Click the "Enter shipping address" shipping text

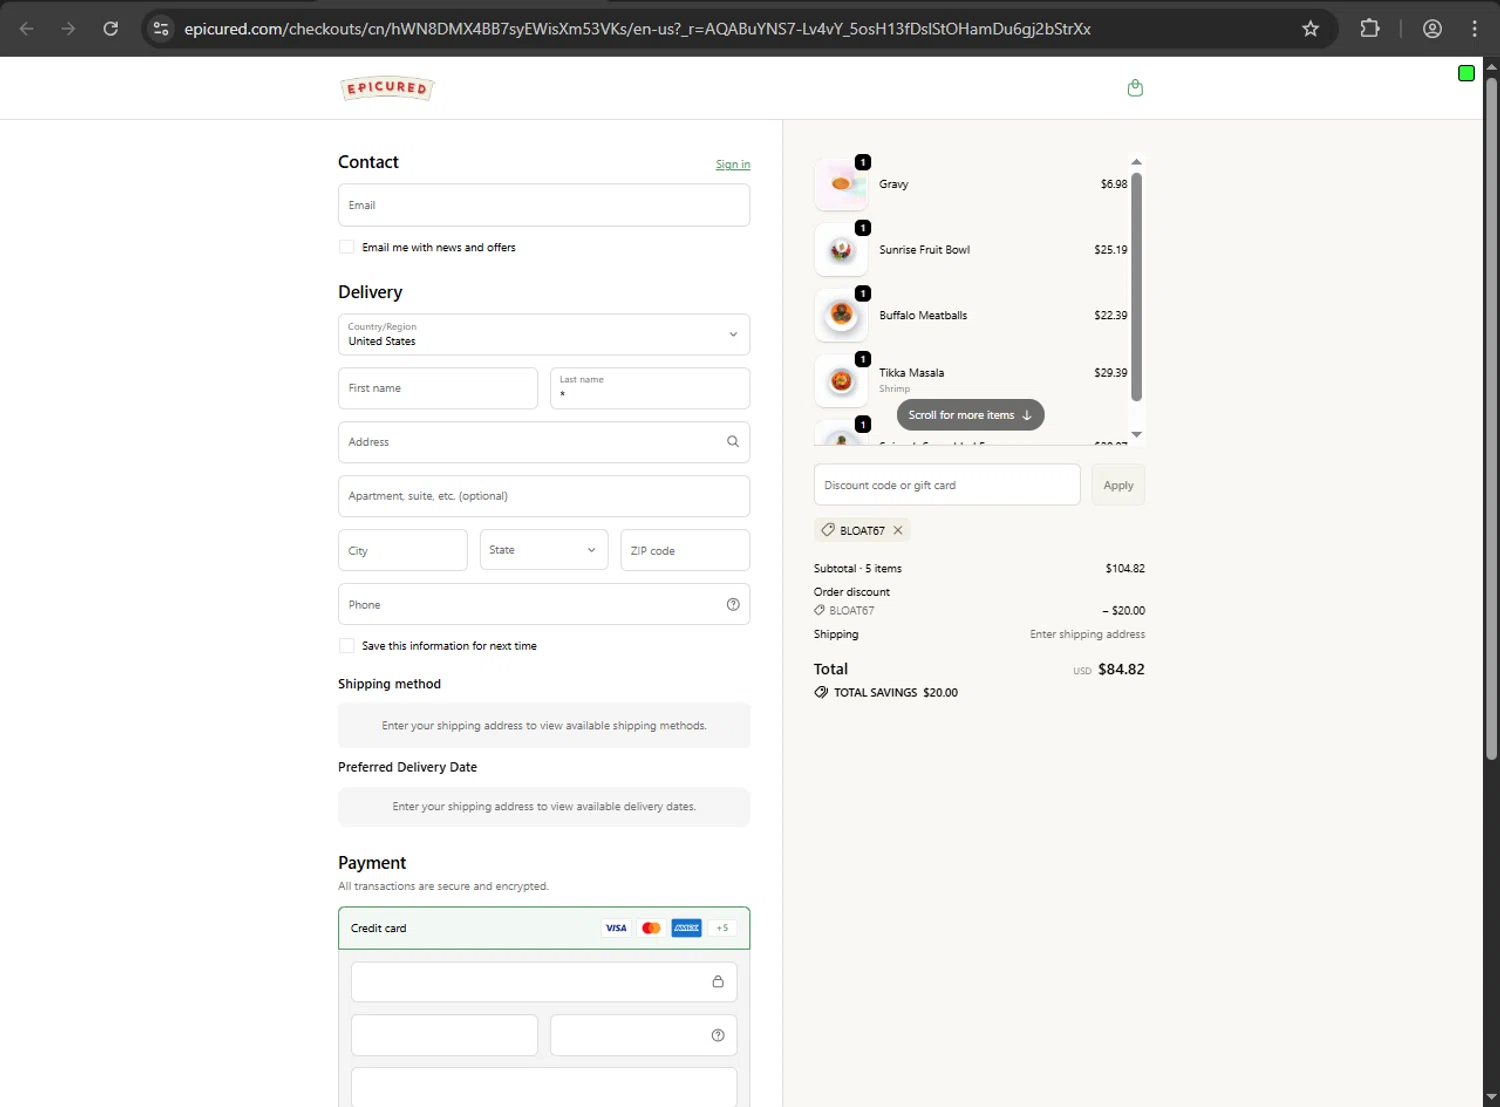coord(1087,634)
